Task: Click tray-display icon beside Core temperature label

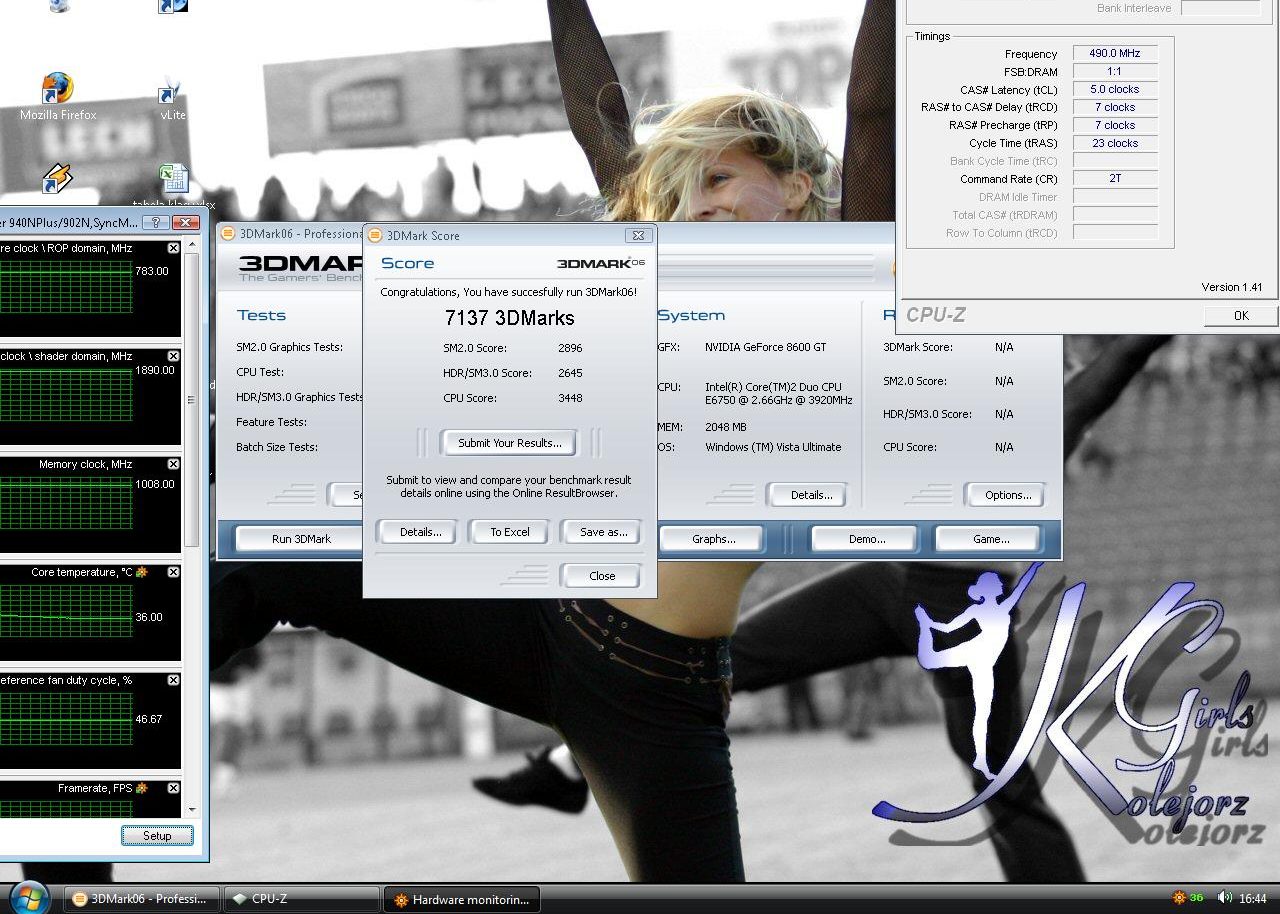Action: [x=142, y=572]
